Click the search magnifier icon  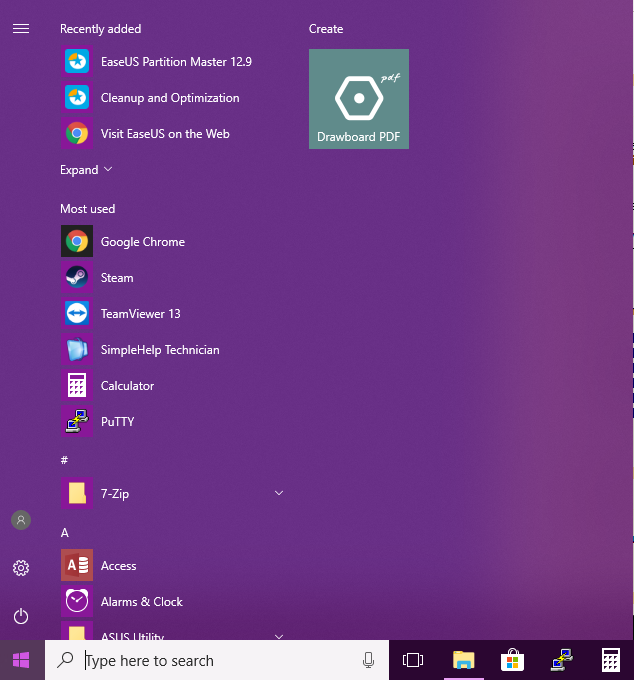point(65,660)
